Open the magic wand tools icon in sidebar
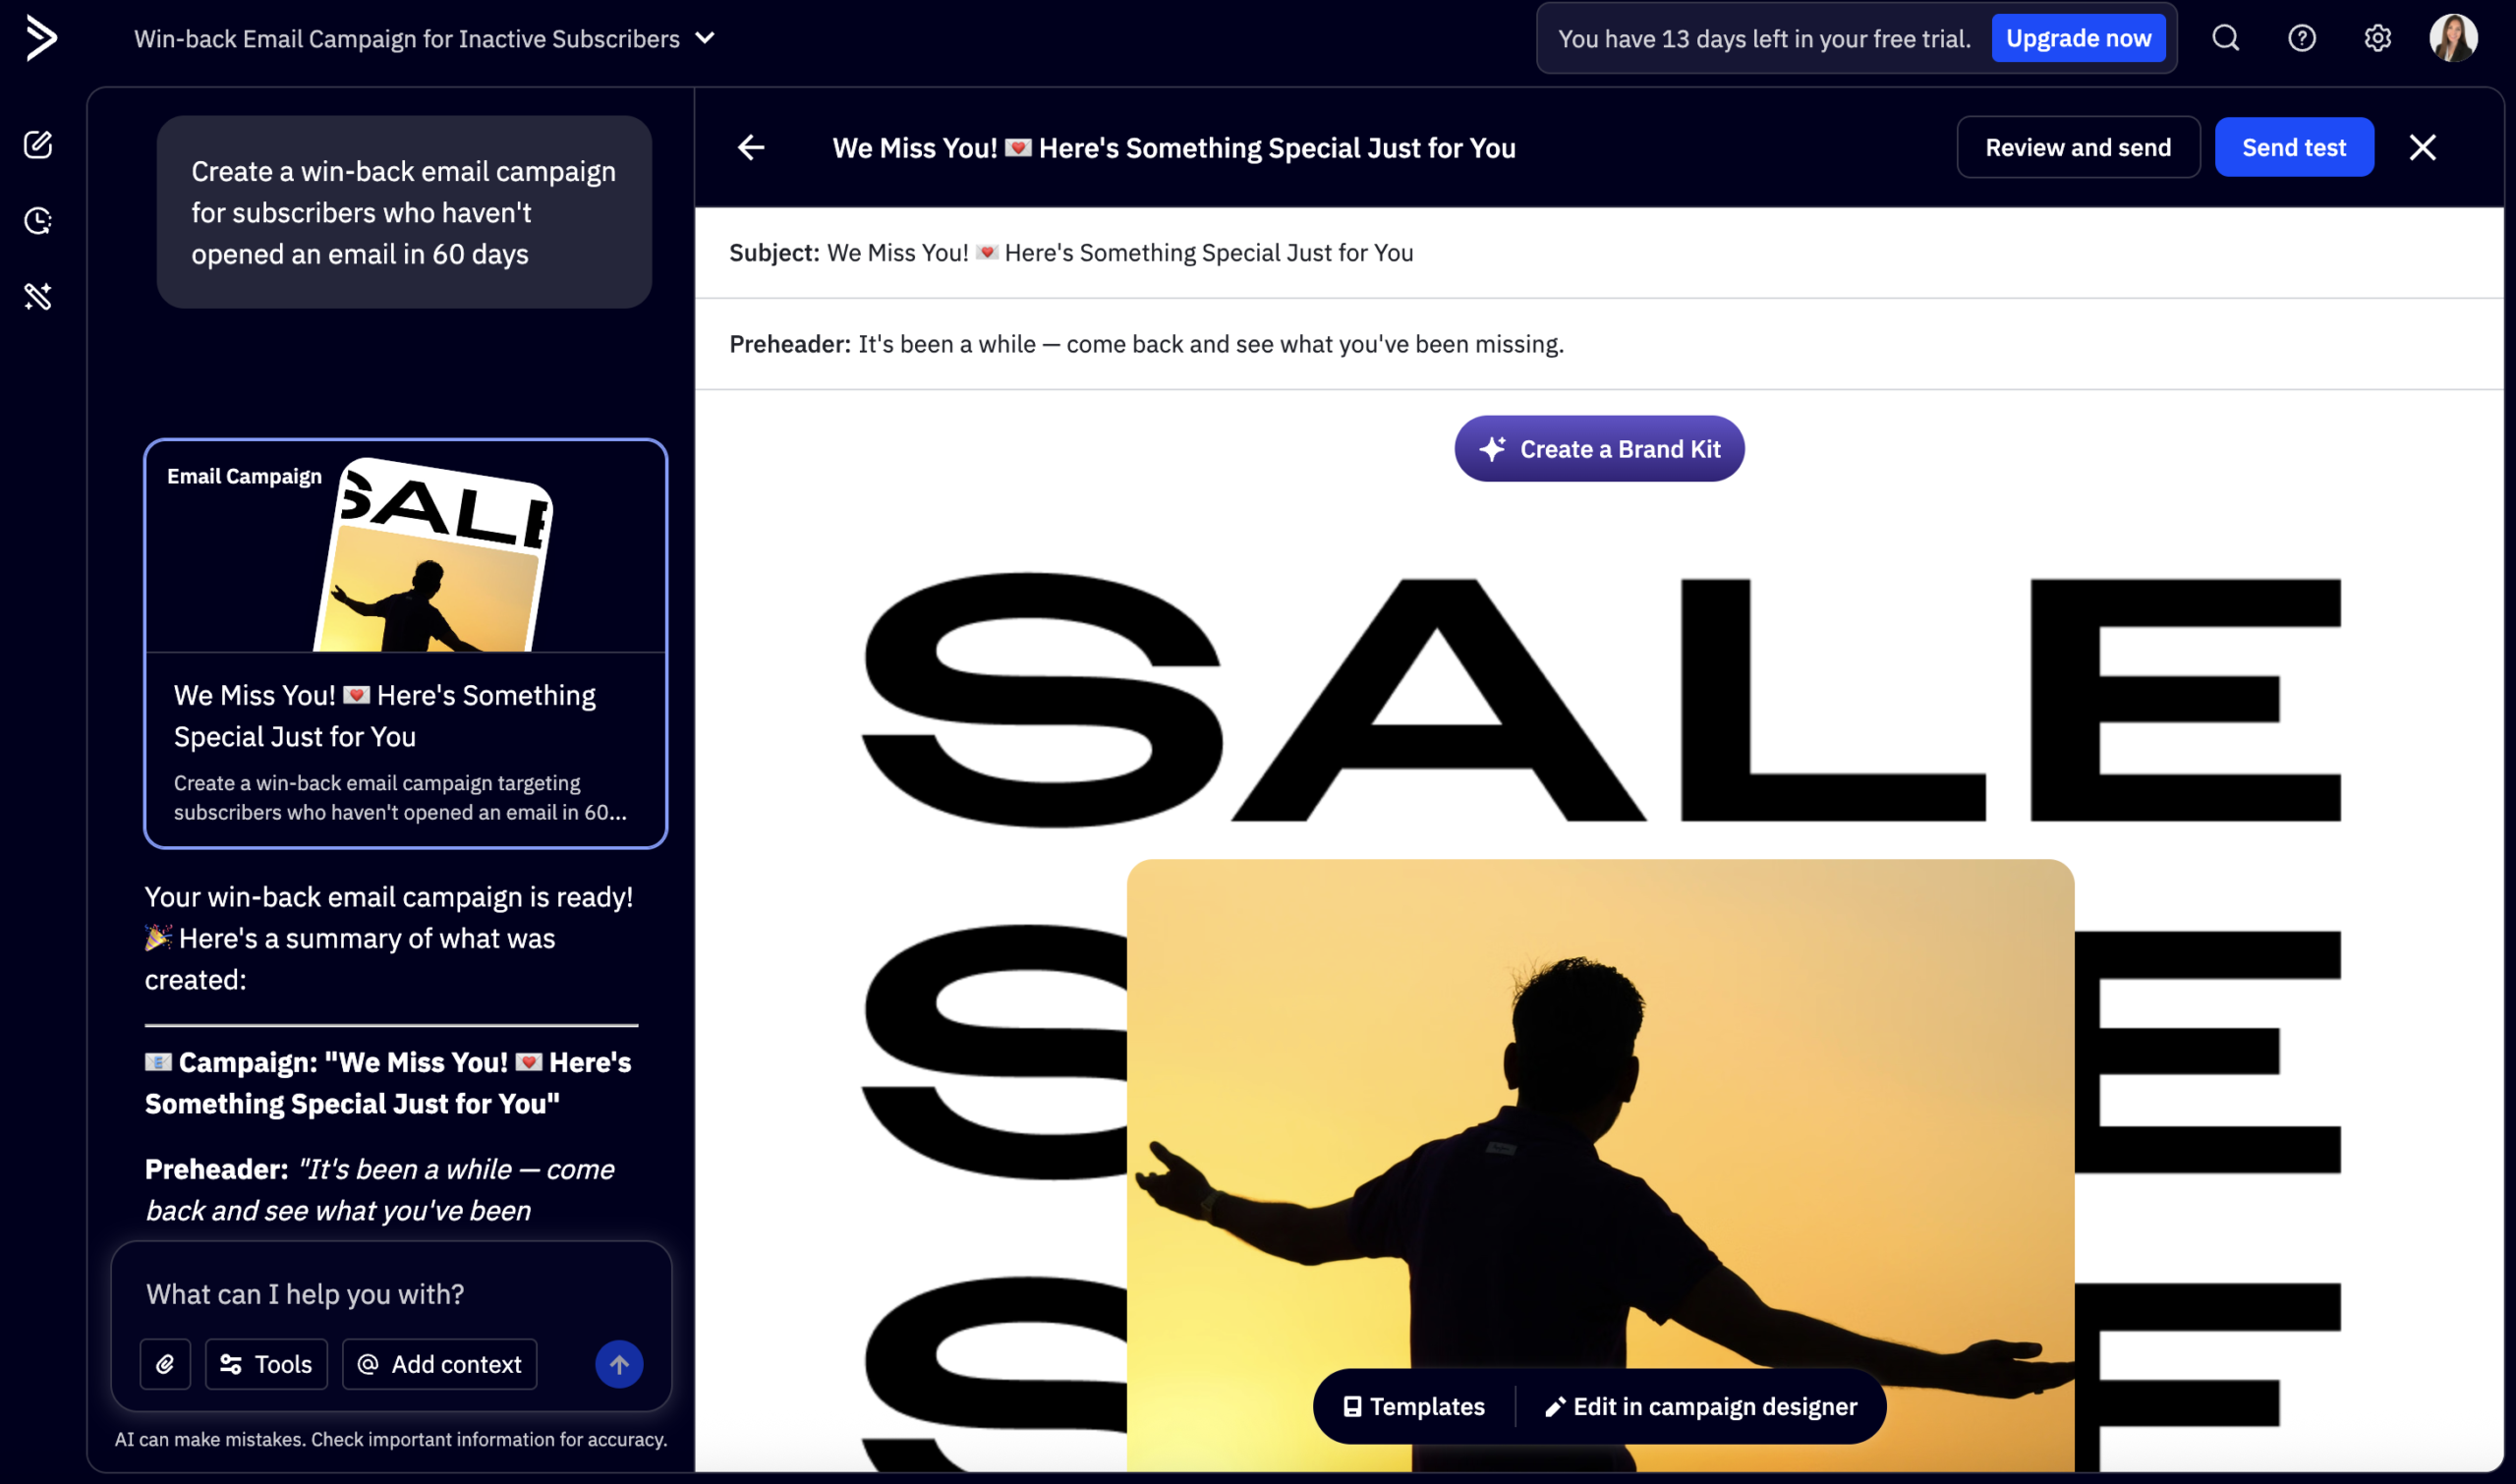2516x1484 pixels. (x=38, y=297)
